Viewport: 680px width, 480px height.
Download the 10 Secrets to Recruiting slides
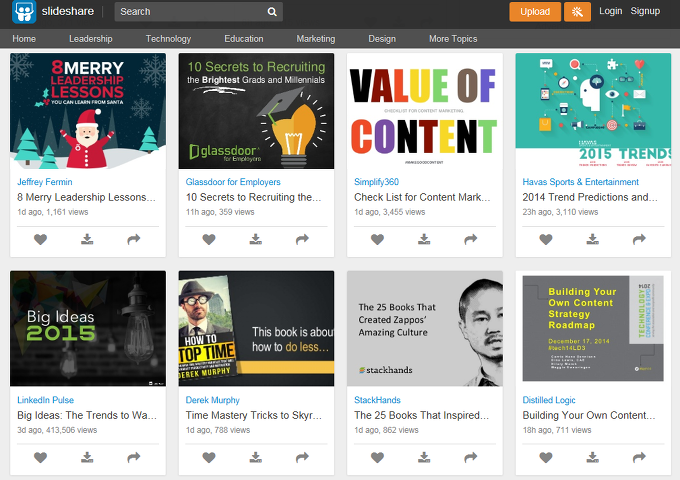pyautogui.click(x=256, y=239)
